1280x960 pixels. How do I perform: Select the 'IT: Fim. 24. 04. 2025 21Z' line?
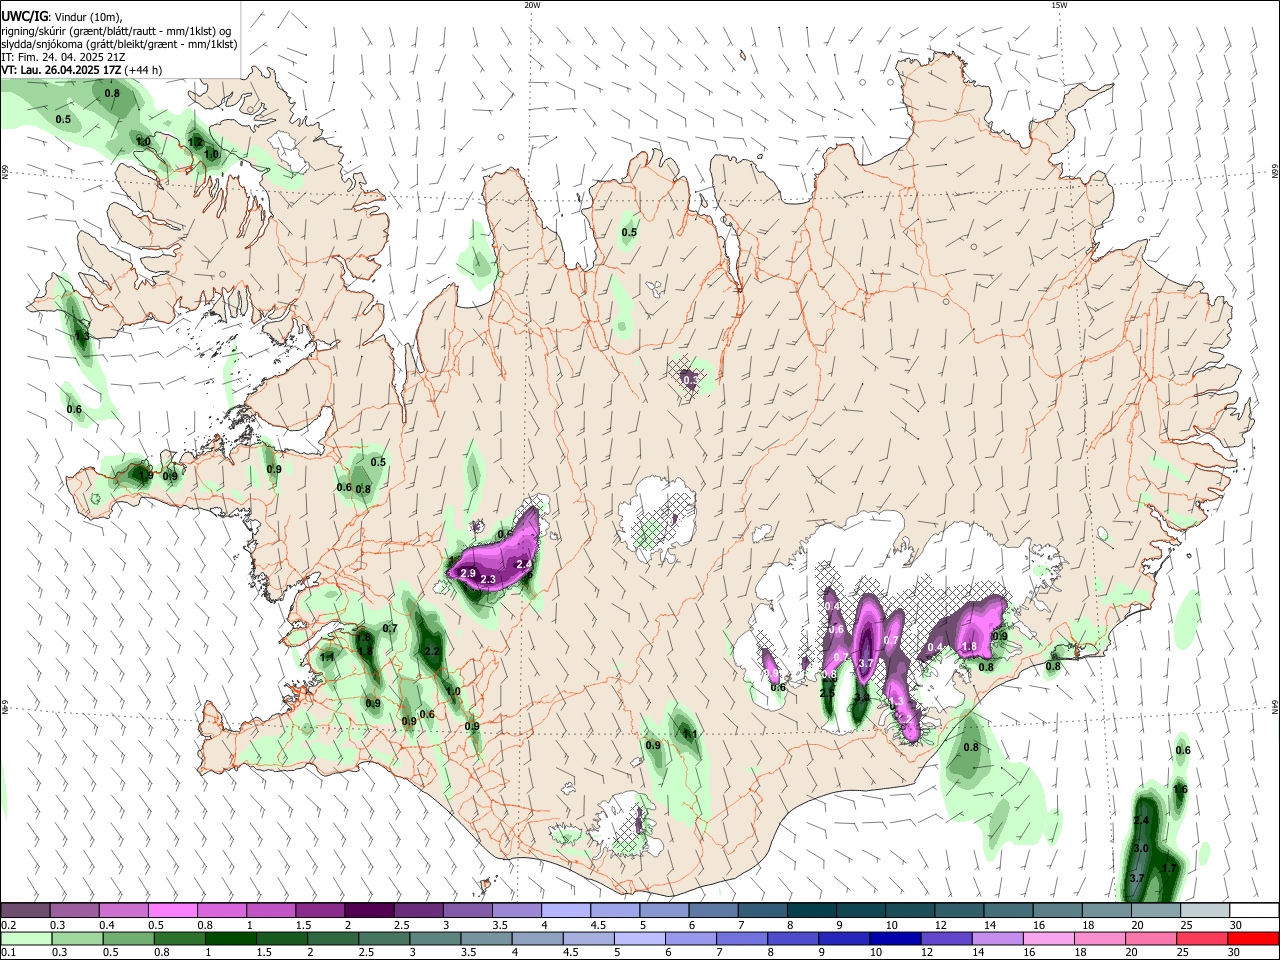(x=63, y=57)
